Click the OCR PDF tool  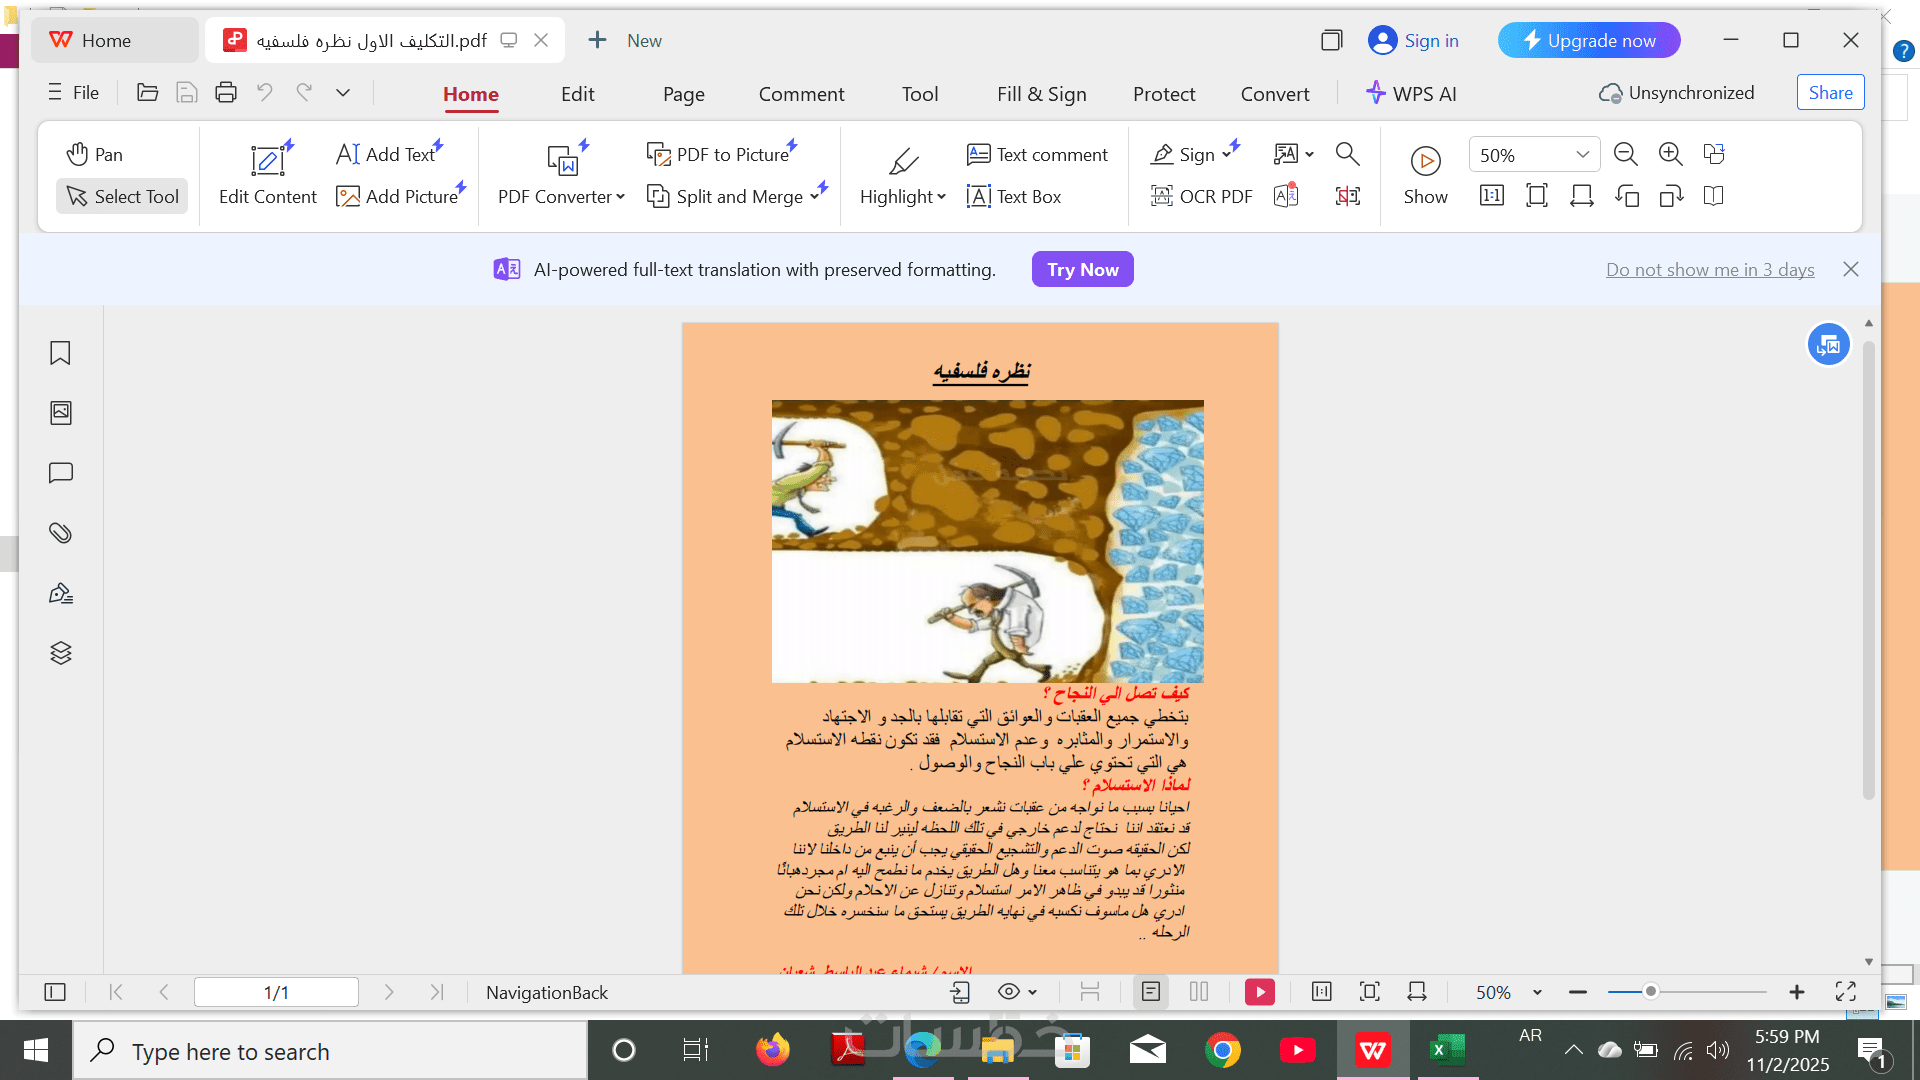[1201, 197]
